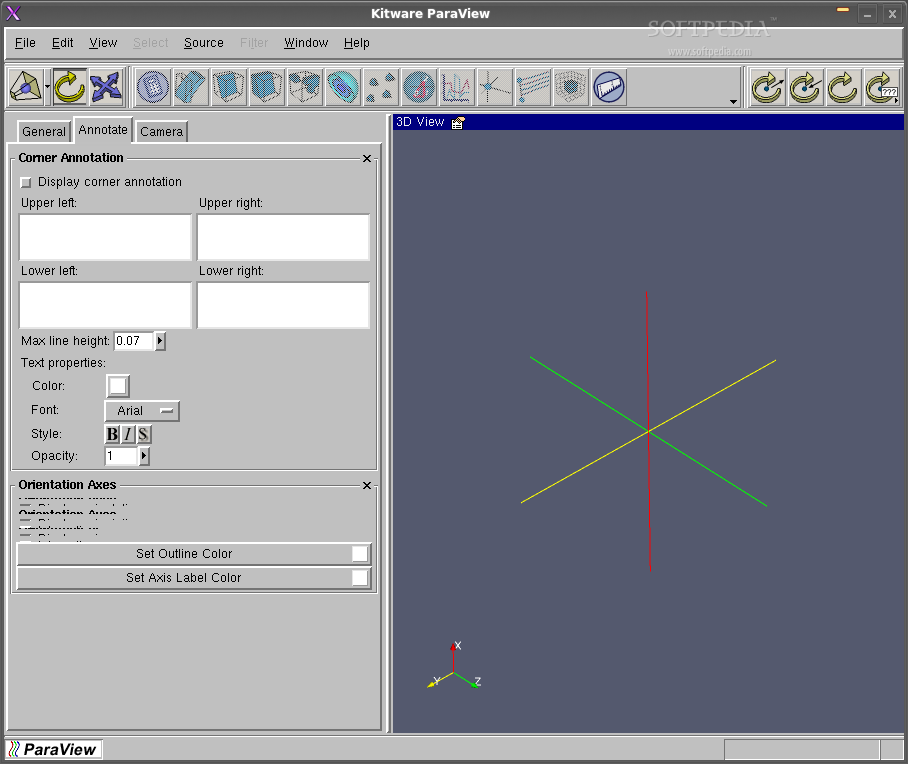Open the 3D view icon dropdown arrow
This screenshot has width=908, height=764.
click(x=47, y=87)
